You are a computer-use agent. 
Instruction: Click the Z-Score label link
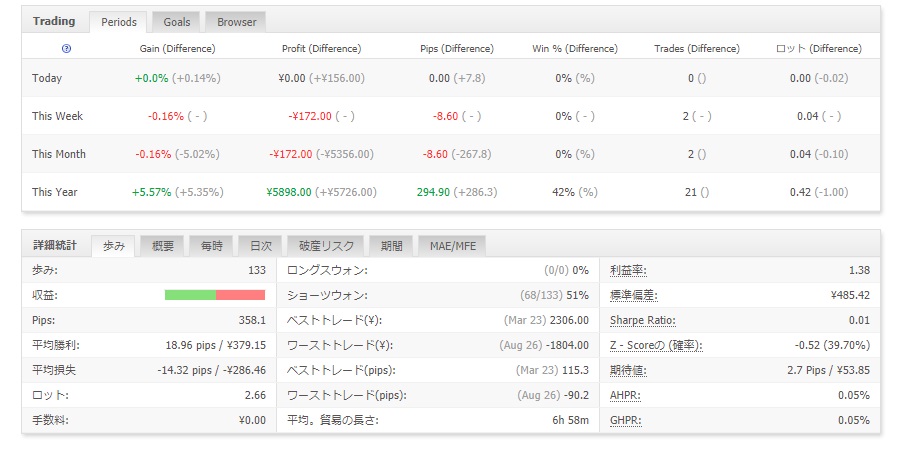pos(656,345)
